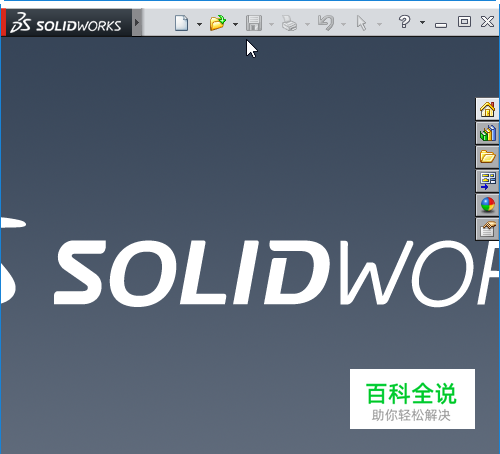Click the Save floppy disk icon
The height and width of the screenshot is (454, 500).
click(x=254, y=23)
